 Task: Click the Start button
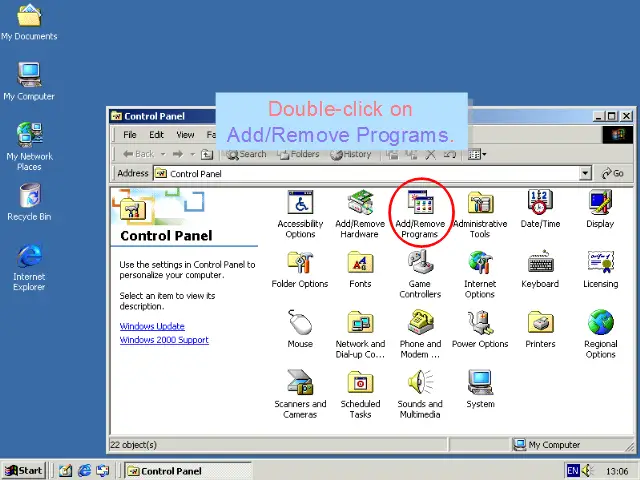click(24, 471)
